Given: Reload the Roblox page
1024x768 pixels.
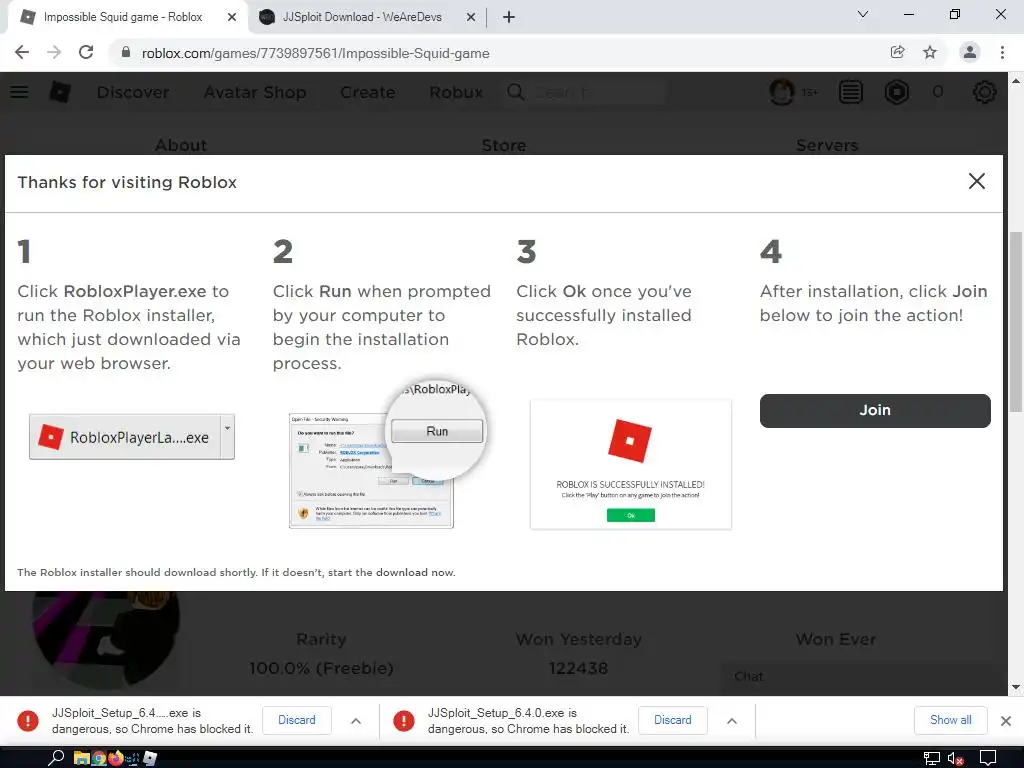Looking at the screenshot, I should pos(86,52).
